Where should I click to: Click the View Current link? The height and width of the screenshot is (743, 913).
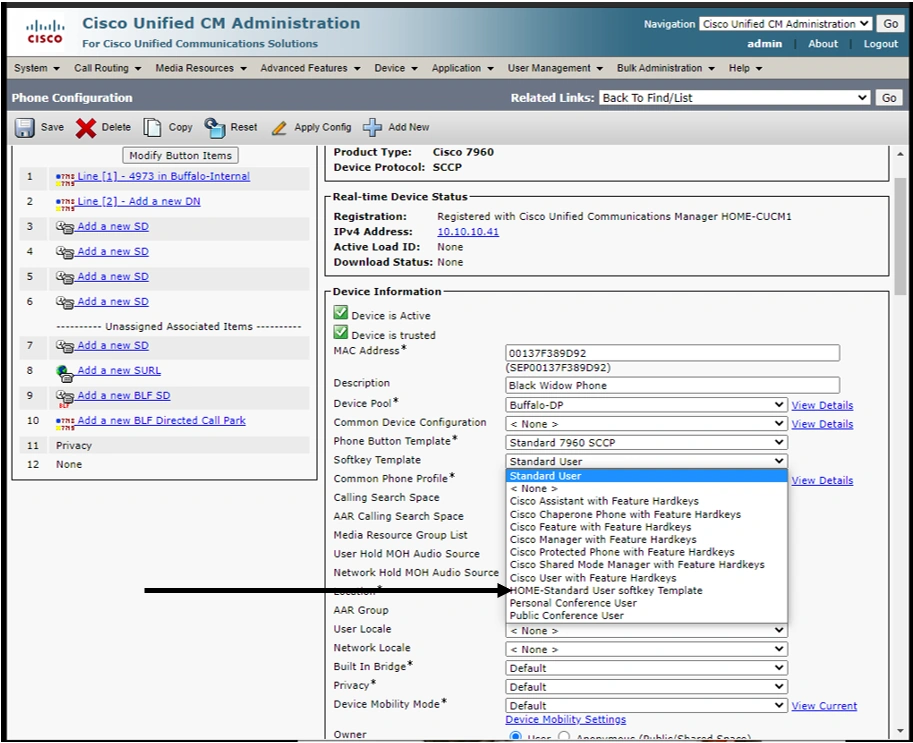824,706
